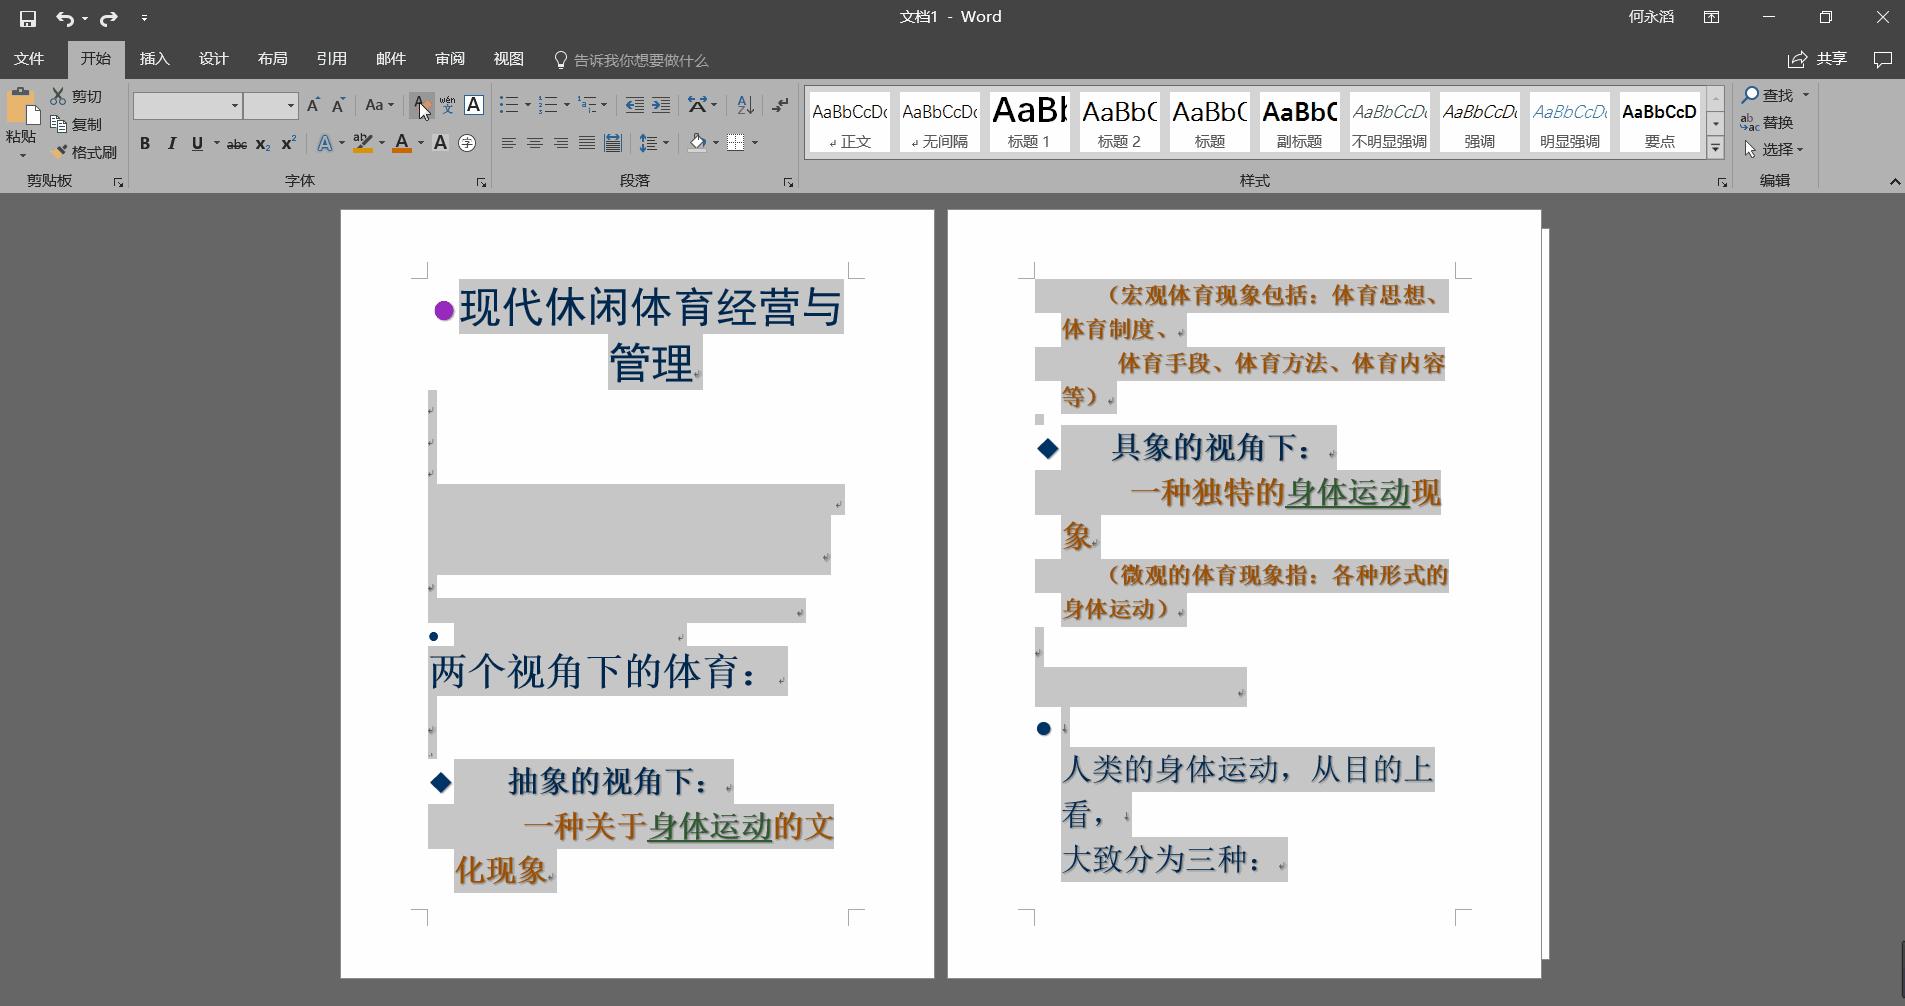Toggle bold formatting
Image resolution: width=1905 pixels, height=1006 pixels.
pyautogui.click(x=145, y=143)
